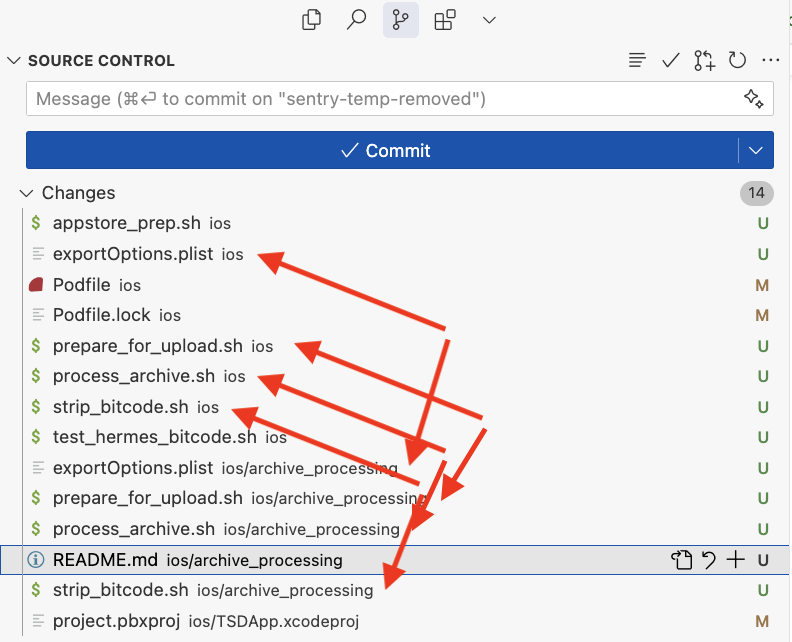Discard changes icon on README.md row
The width and height of the screenshot is (792, 642).
click(709, 560)
